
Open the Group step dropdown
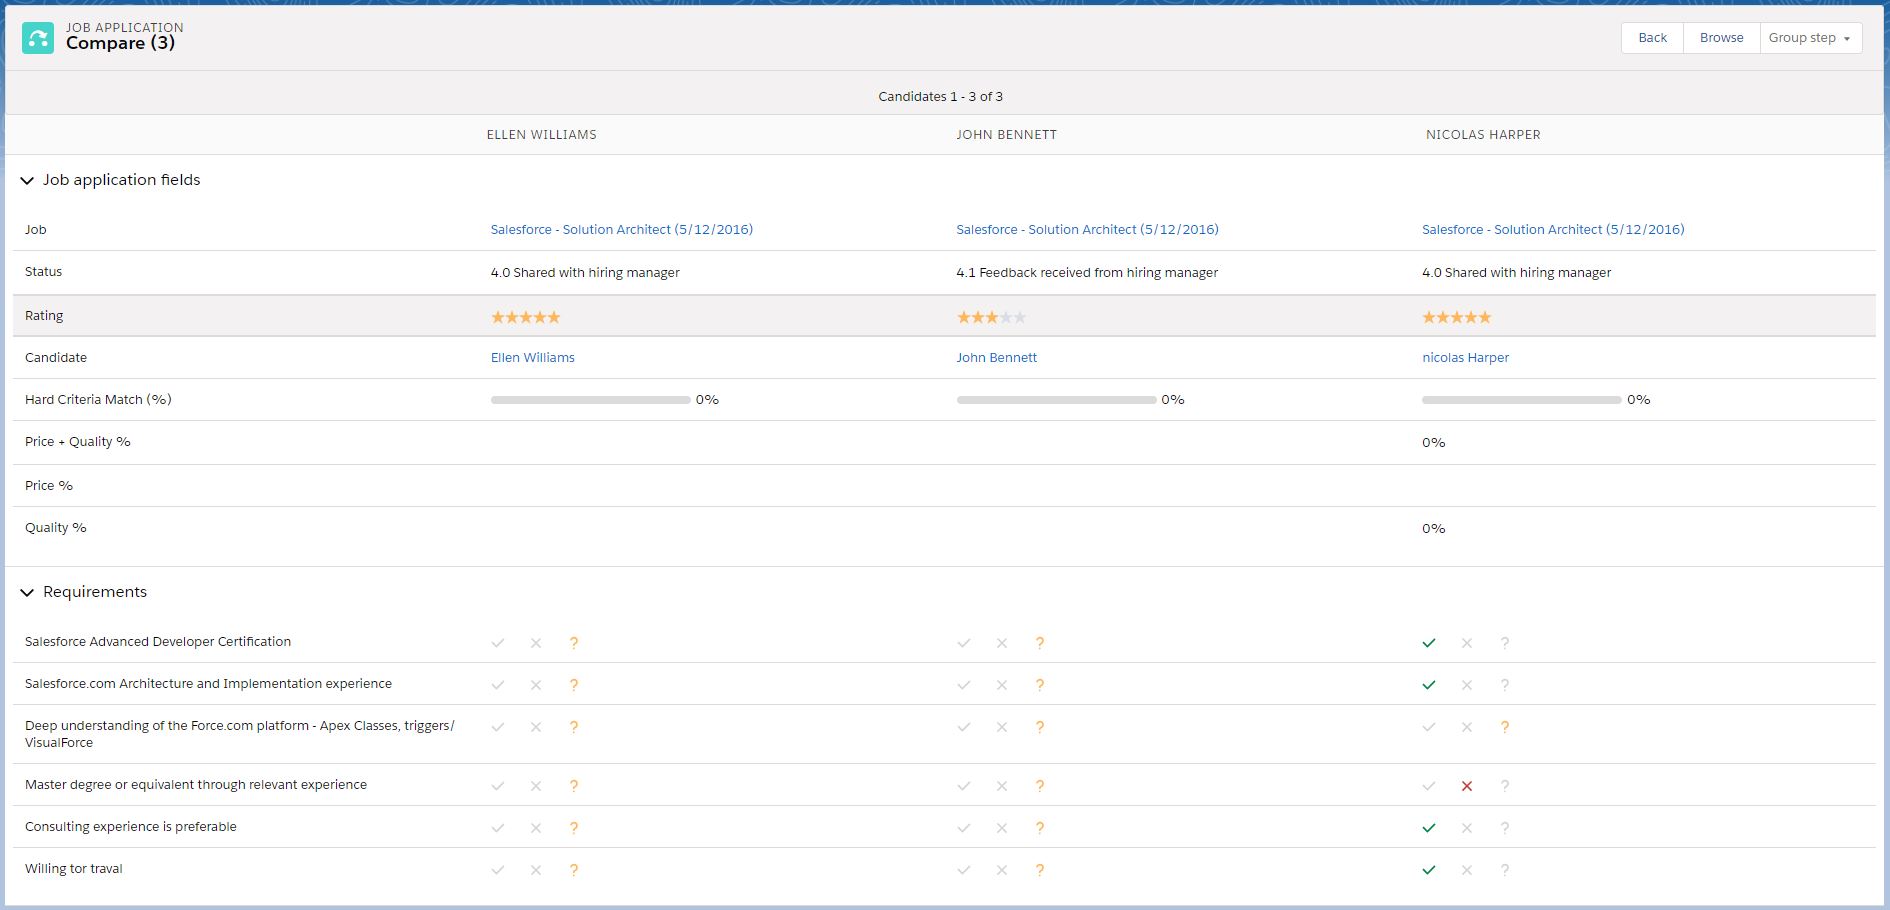click(x=1810, y=38)
